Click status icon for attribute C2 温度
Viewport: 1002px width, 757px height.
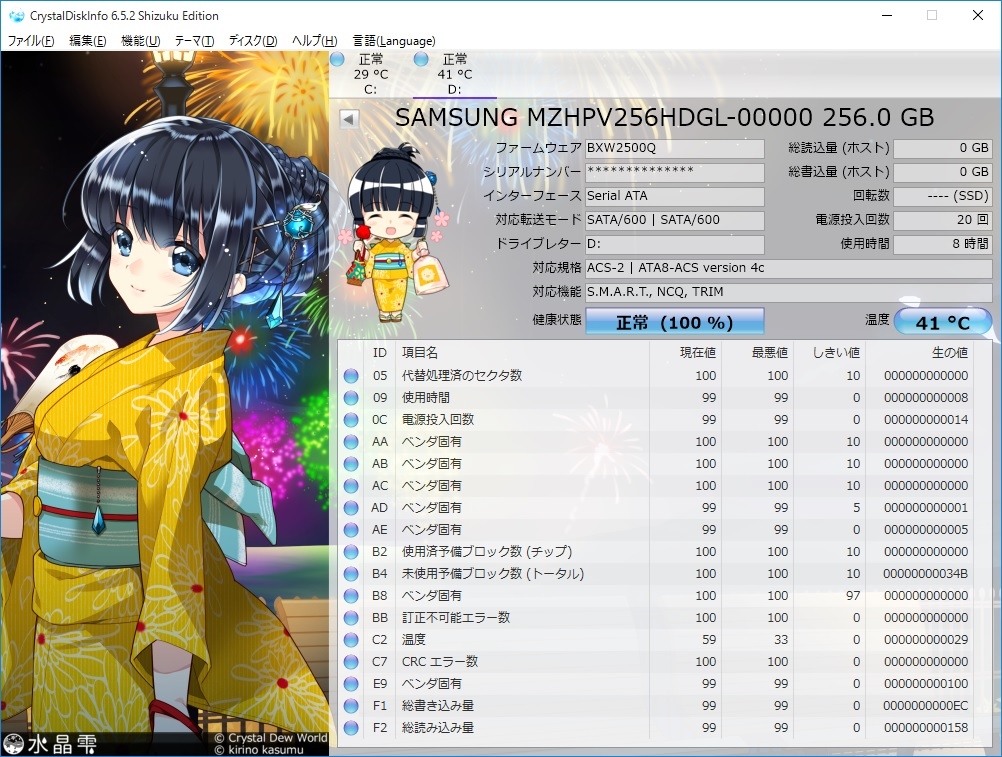[x=351, y=640]
